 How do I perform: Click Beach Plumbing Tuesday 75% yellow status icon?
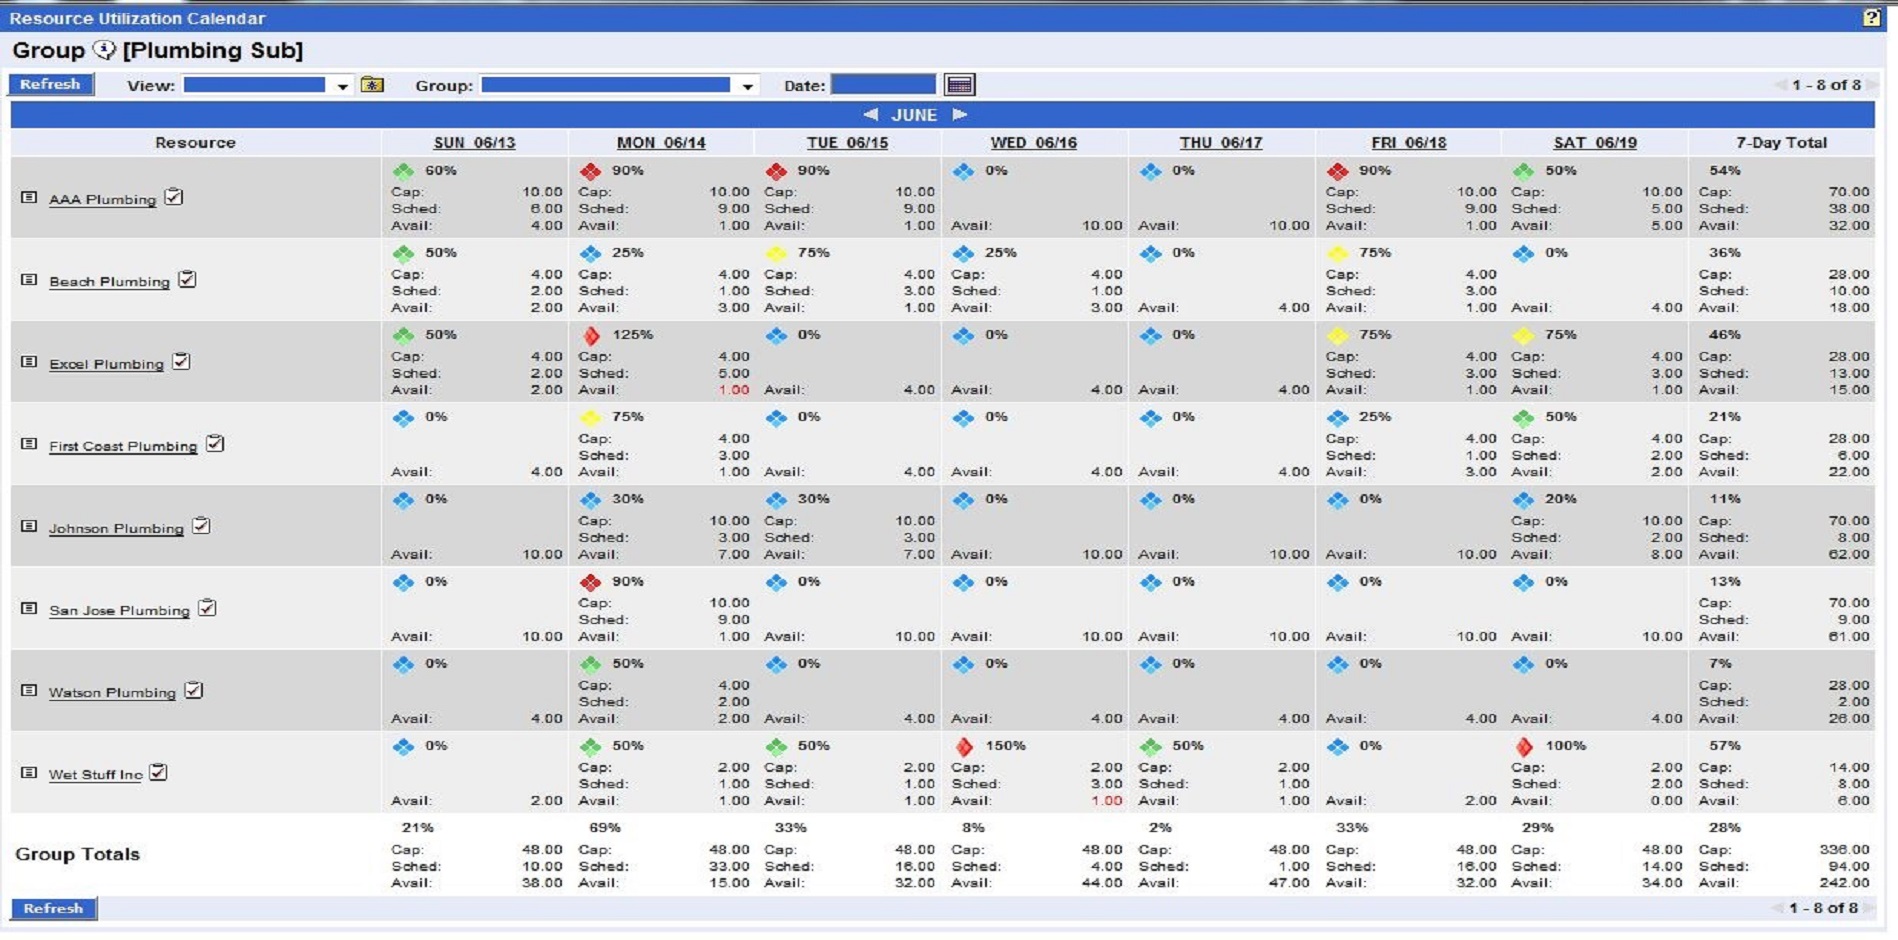click(x=776, y=253)
